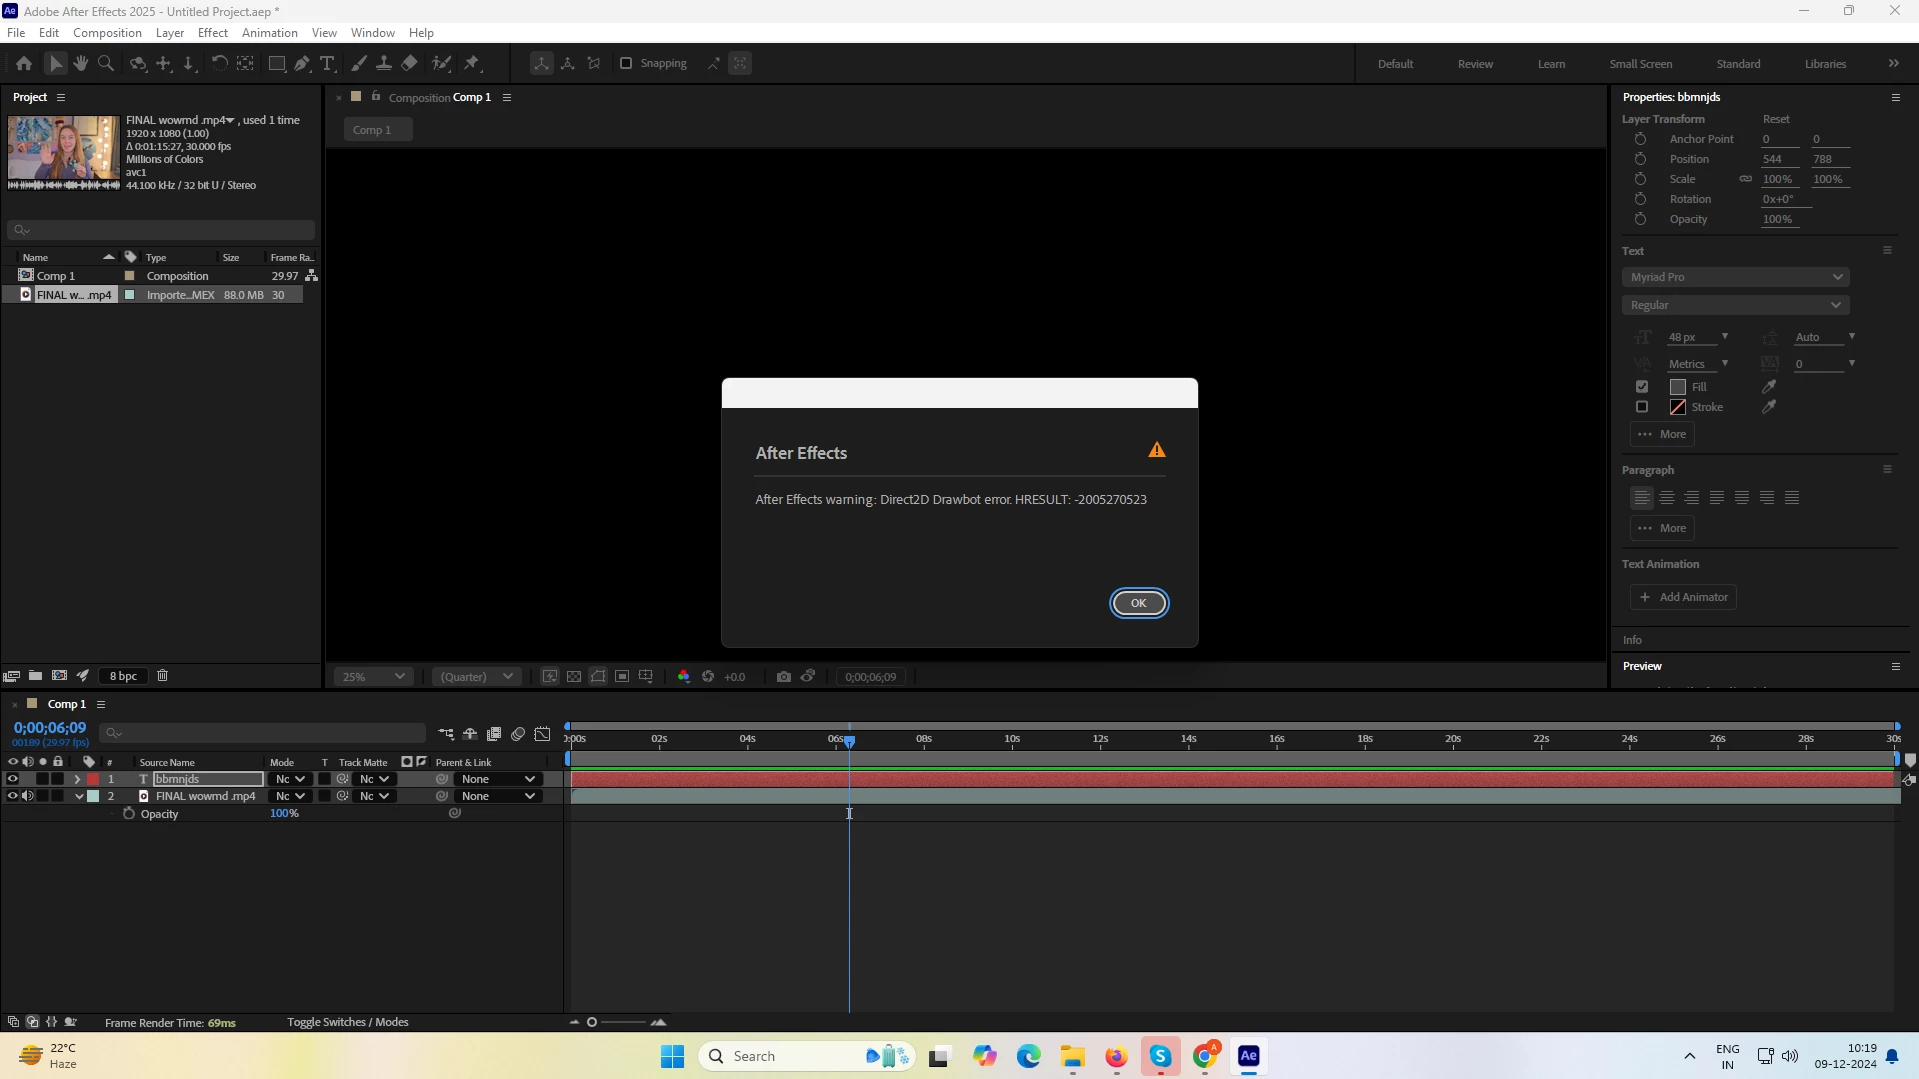Select the Zoom magnifier tool
Screen dimensions: 1919x1079
point(105,63)
